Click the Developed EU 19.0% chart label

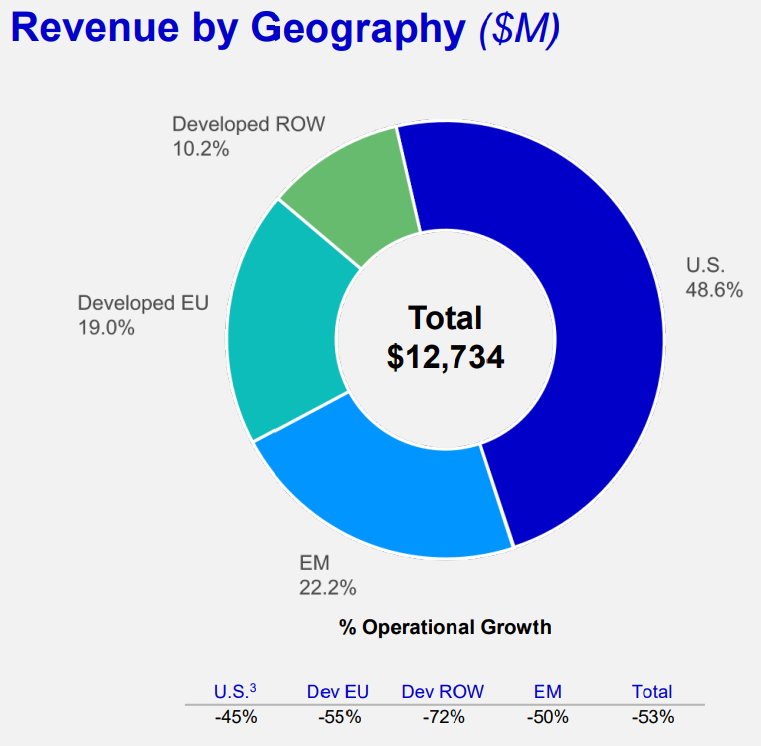pos(143,314)
